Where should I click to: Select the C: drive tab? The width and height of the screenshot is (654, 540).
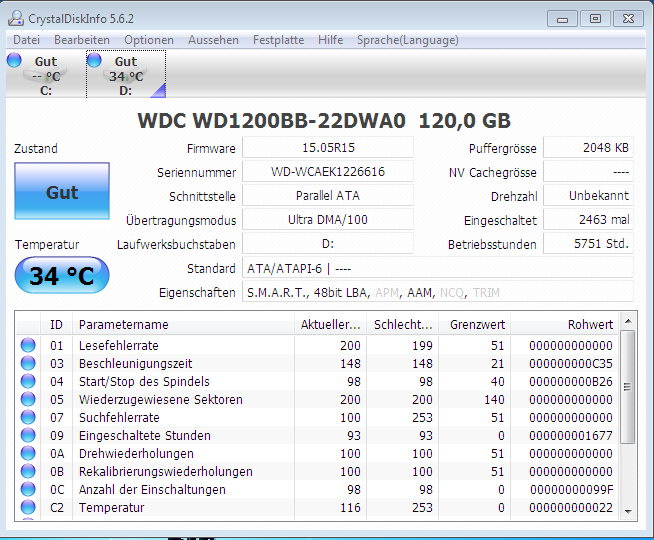point(45,74)
